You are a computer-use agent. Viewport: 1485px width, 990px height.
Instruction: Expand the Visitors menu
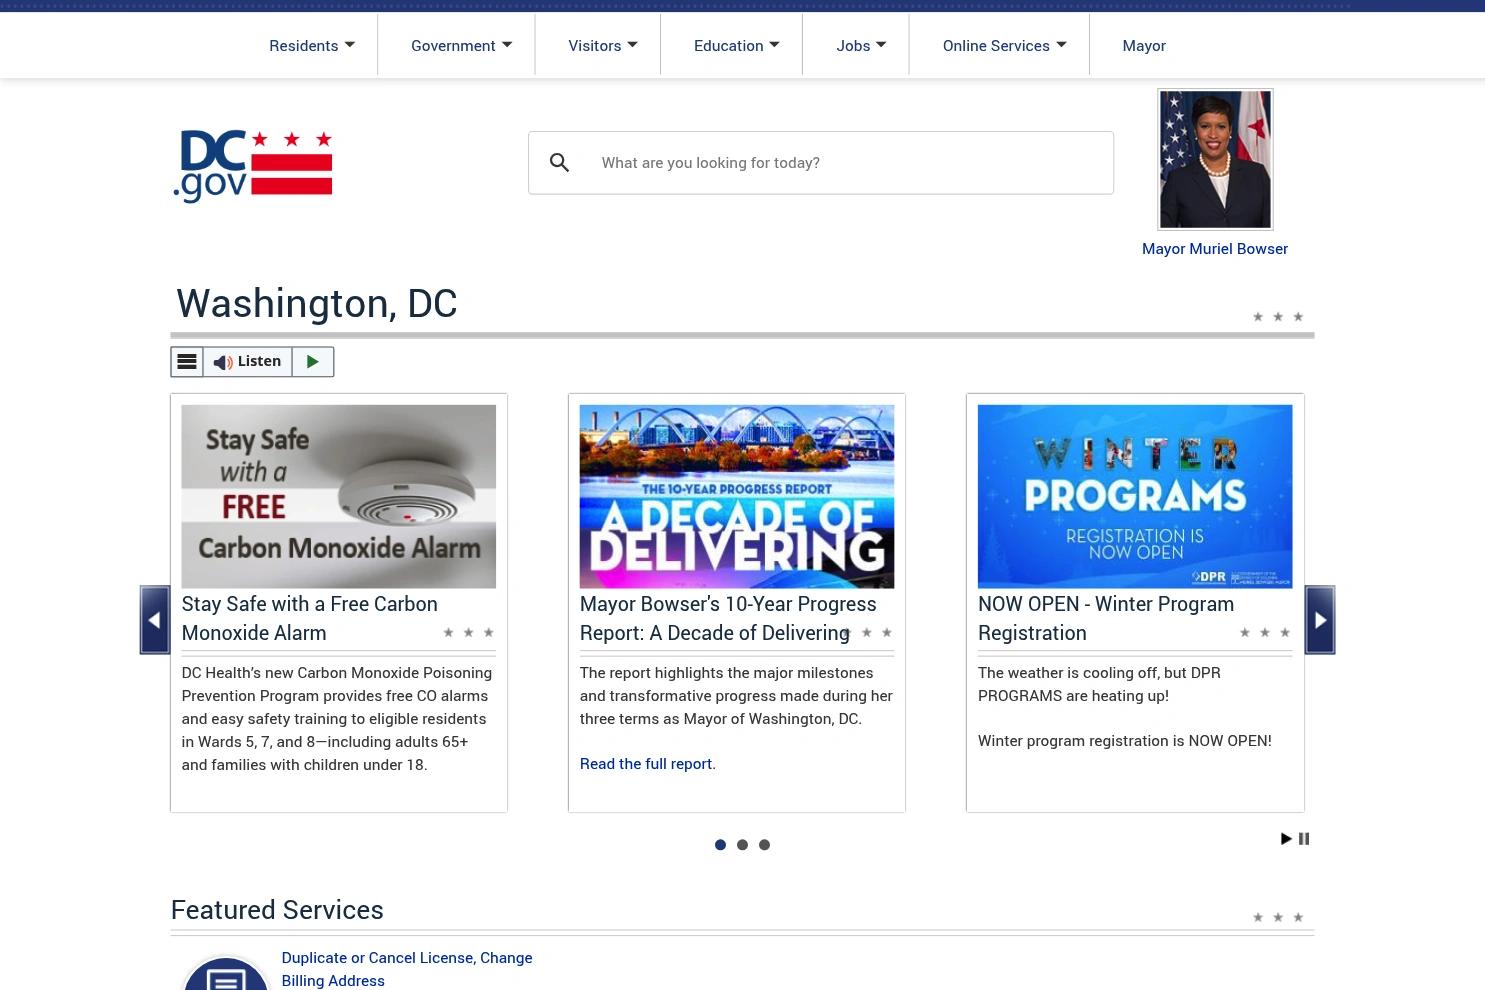tap(603, 45)
